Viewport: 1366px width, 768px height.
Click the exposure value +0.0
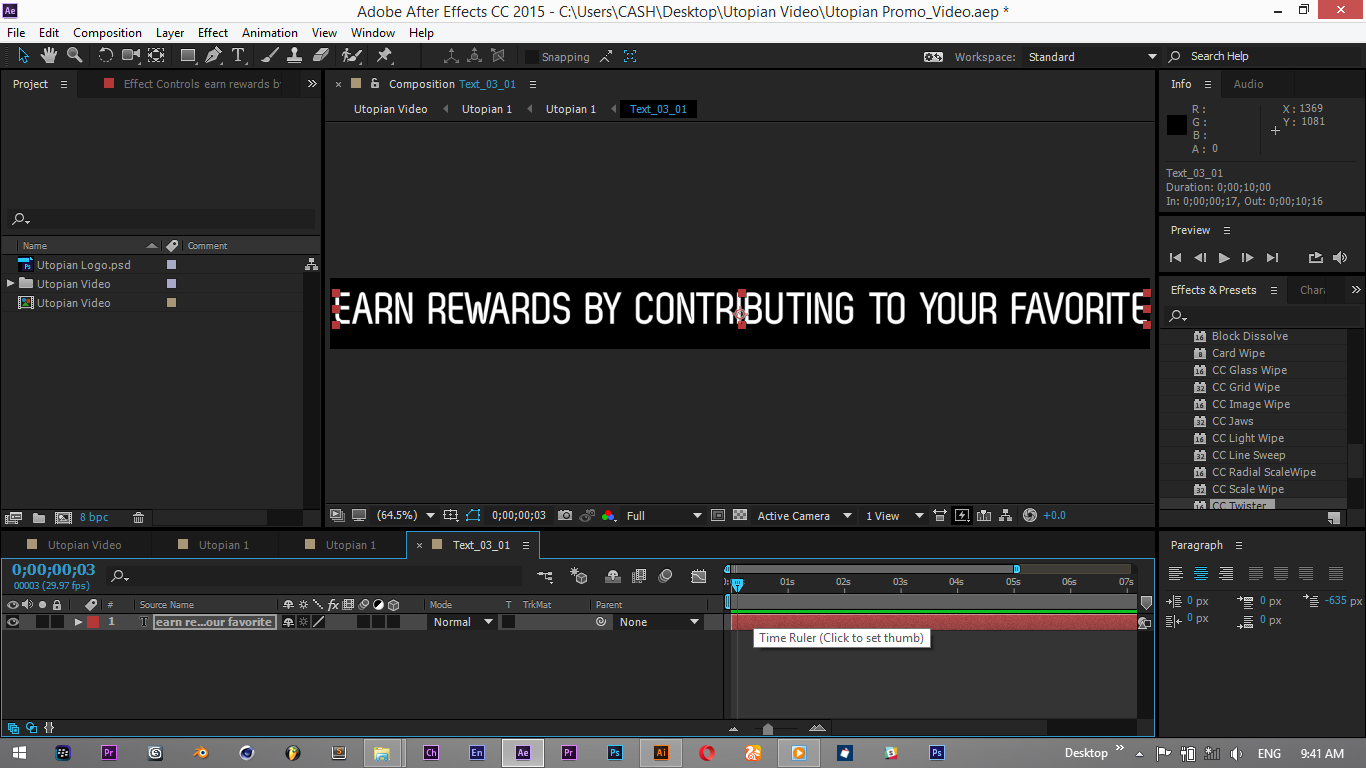click(x=1055, y=516)
